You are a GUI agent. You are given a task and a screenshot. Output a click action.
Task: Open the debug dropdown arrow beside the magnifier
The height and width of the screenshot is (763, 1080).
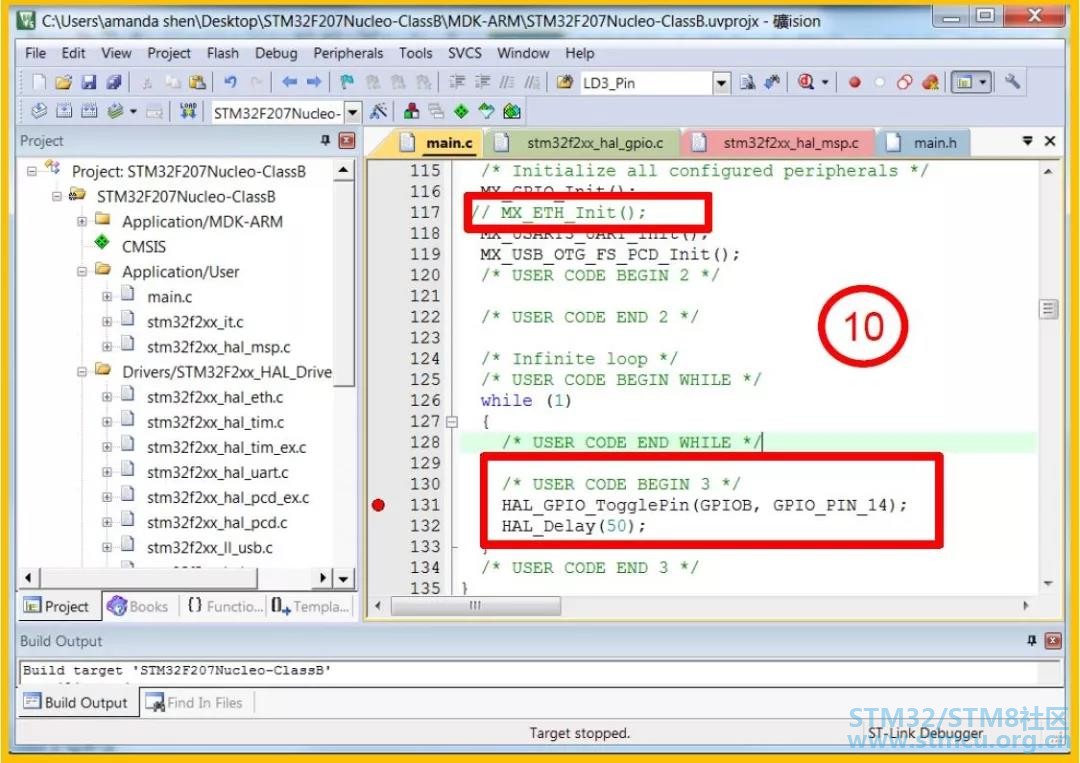click(x=825, y=83)
